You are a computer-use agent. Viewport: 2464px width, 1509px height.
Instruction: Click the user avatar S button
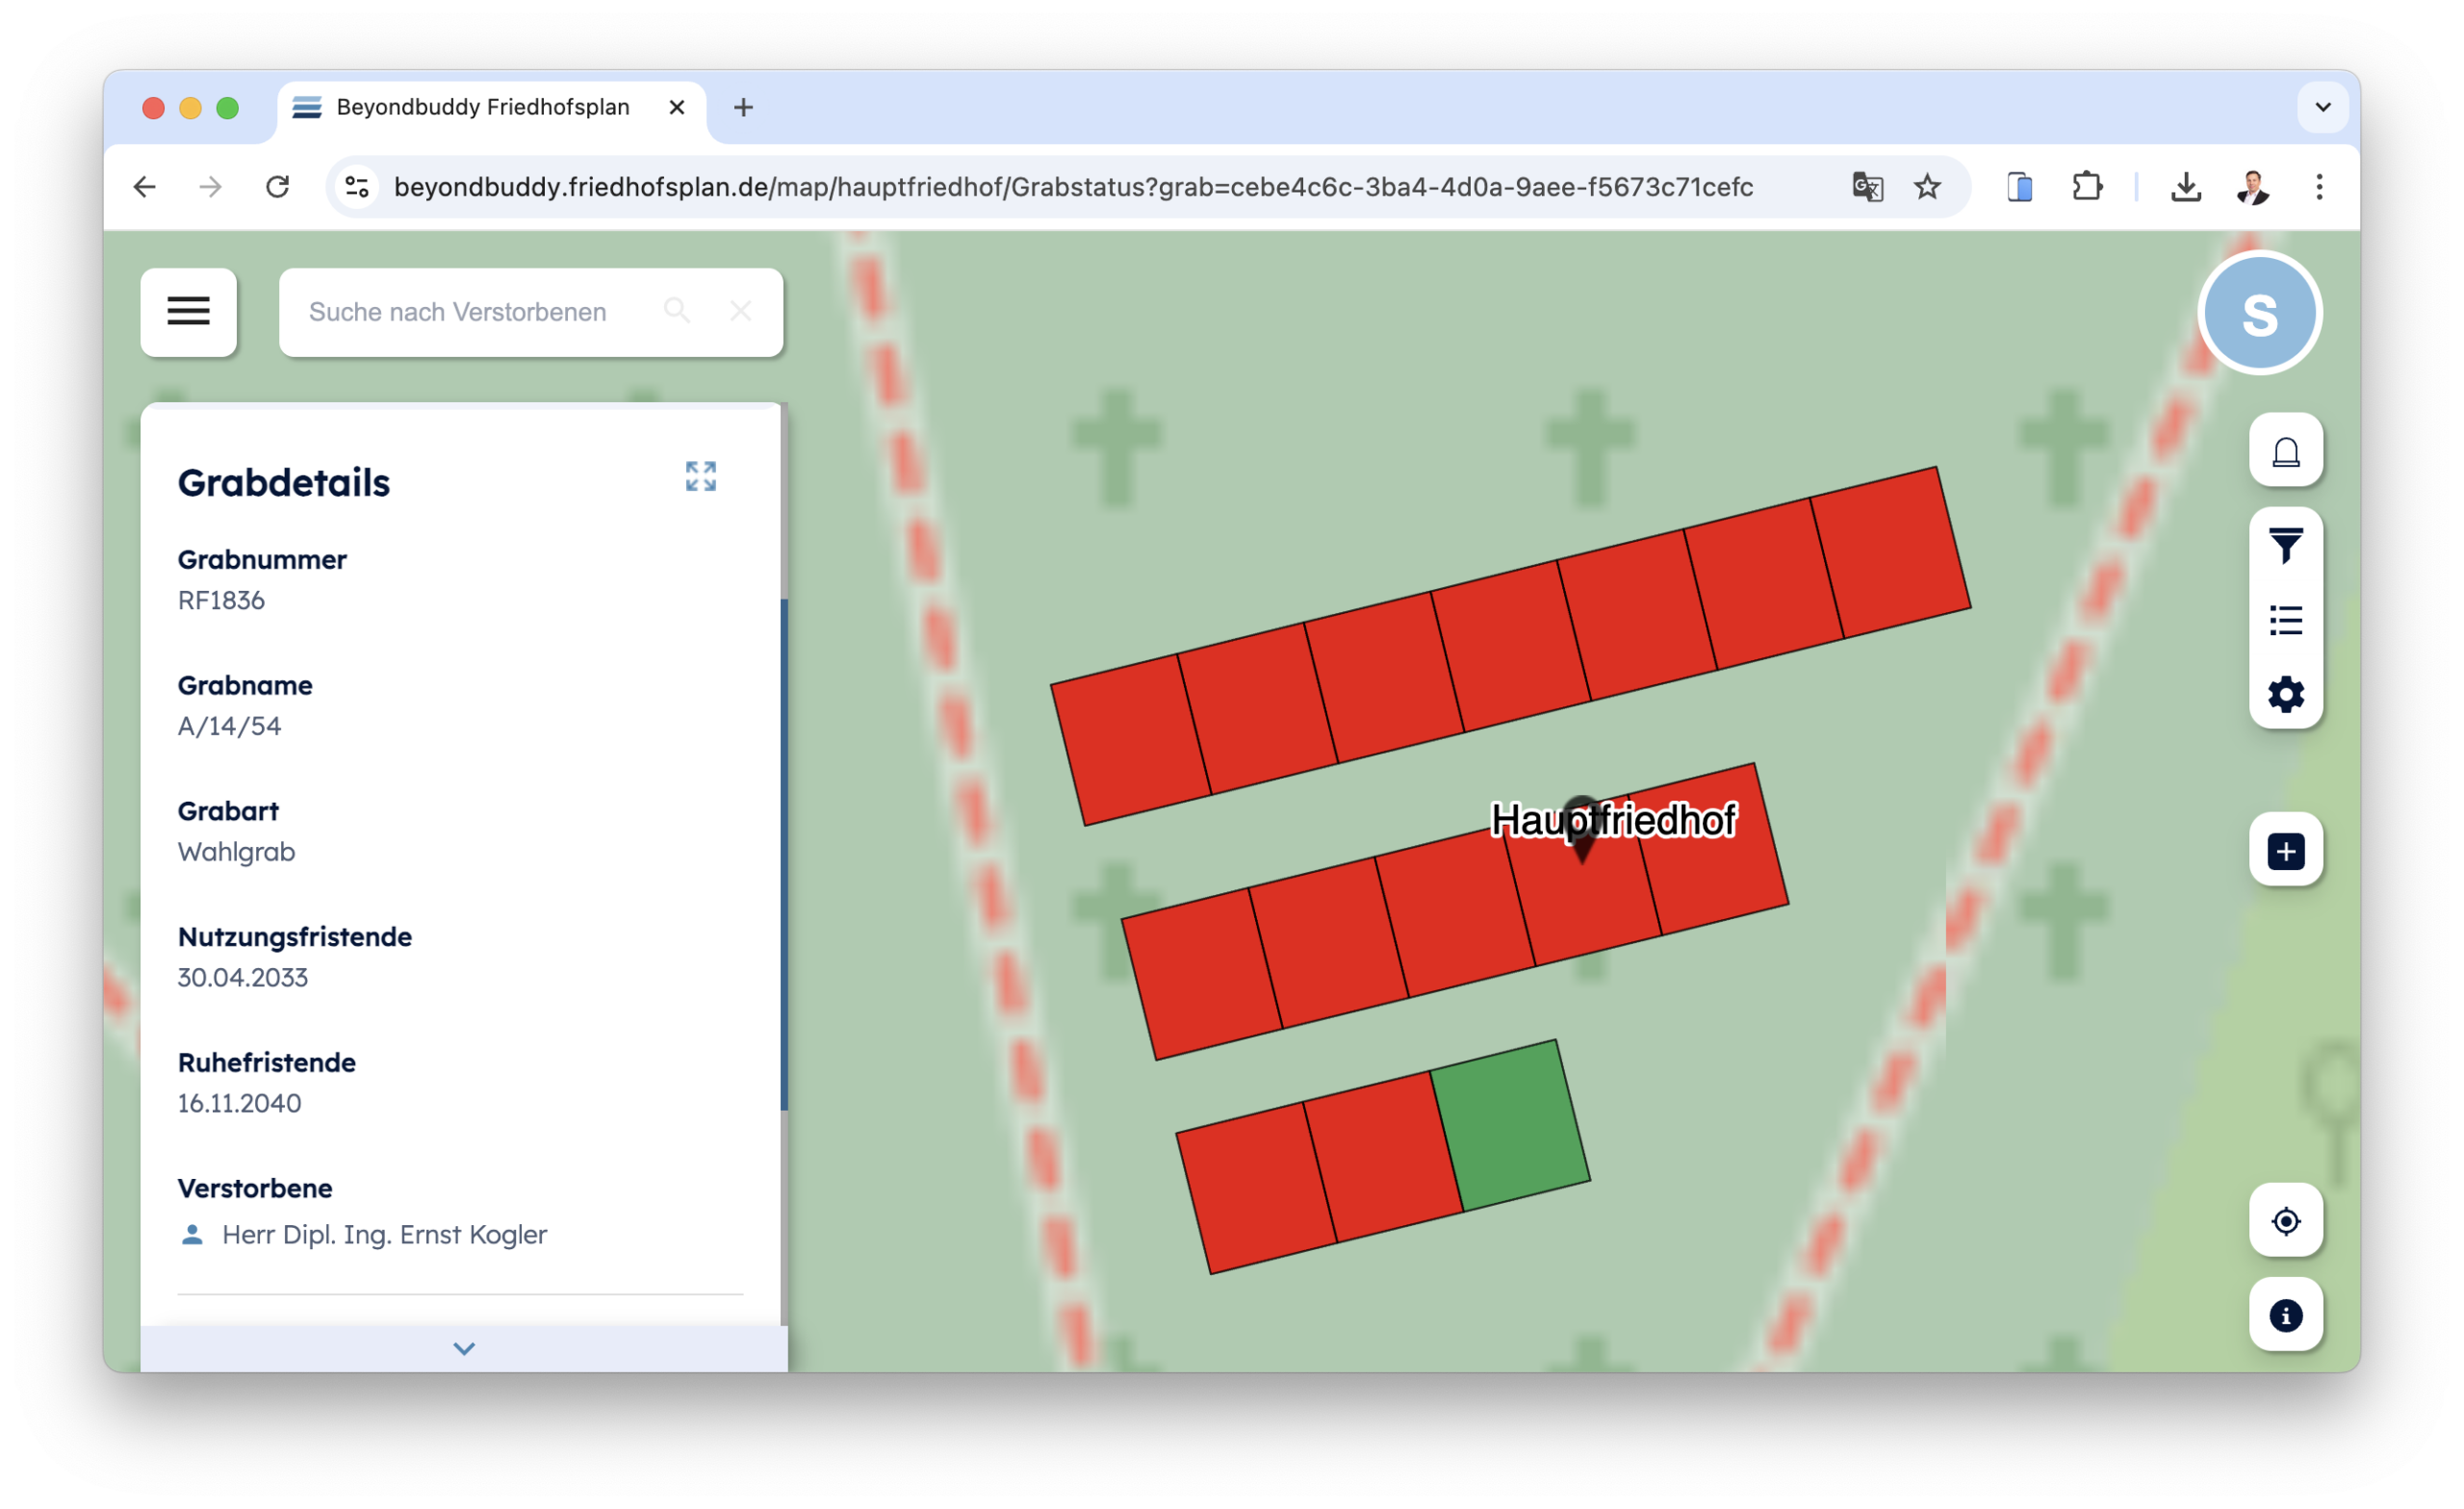point(2258,313)
